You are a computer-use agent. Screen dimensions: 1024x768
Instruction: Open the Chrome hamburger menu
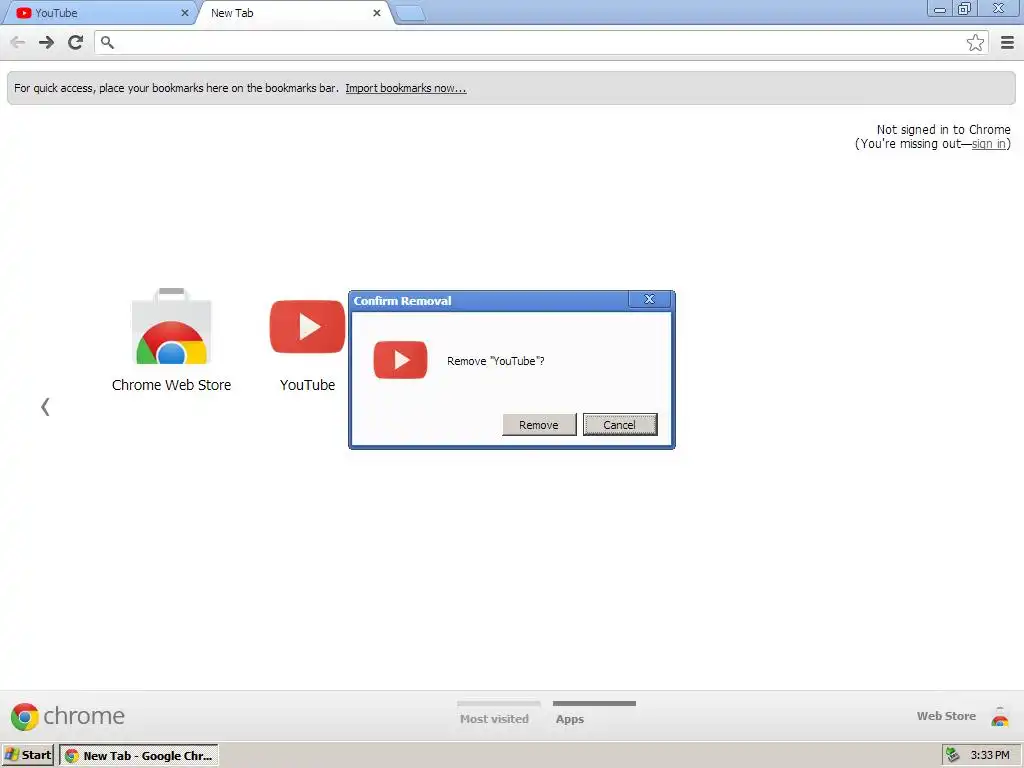coord(1007,42)
